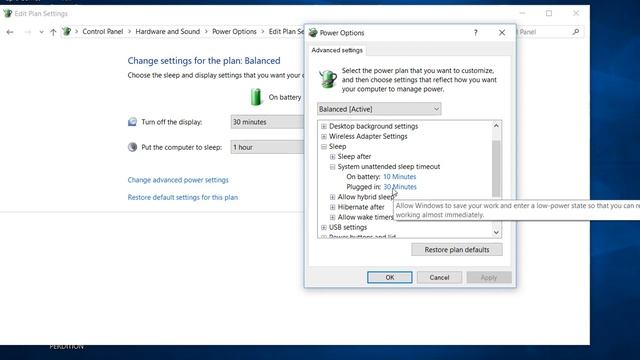Open the Turn off display 30 minutes dropdown

coord(267,122)
